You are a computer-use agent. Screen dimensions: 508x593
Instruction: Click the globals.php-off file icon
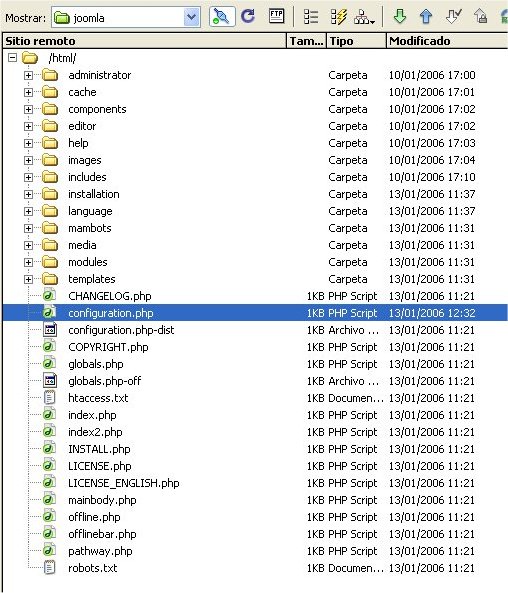click(x=50, y=380)
